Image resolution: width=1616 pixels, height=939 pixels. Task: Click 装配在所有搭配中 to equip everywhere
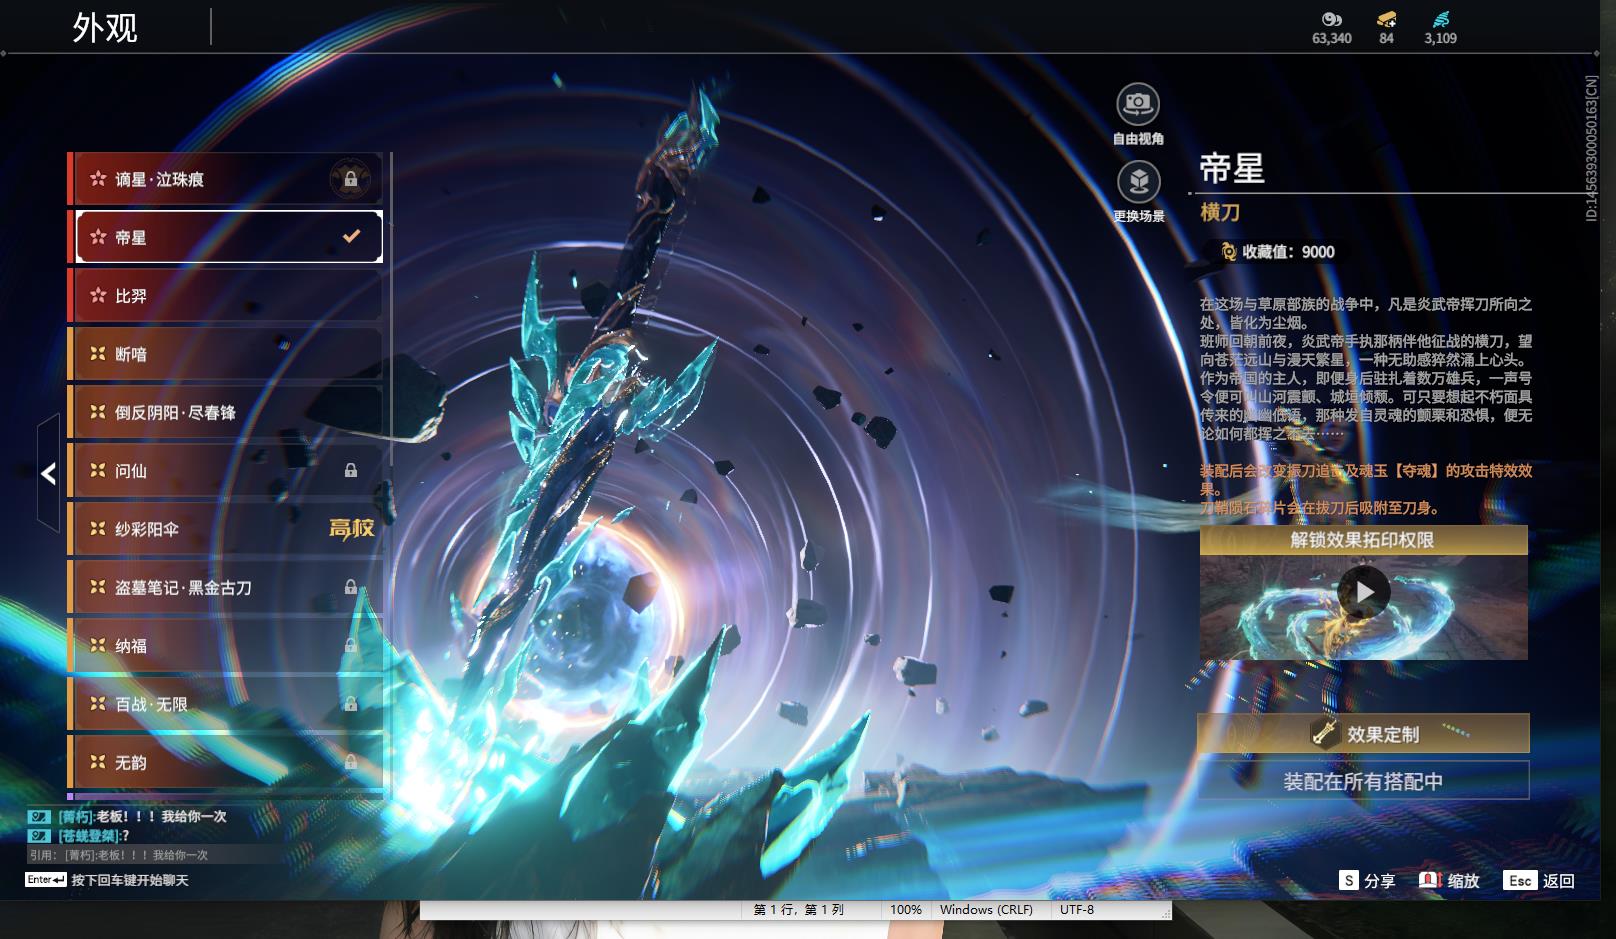(x=1363, y=781)
